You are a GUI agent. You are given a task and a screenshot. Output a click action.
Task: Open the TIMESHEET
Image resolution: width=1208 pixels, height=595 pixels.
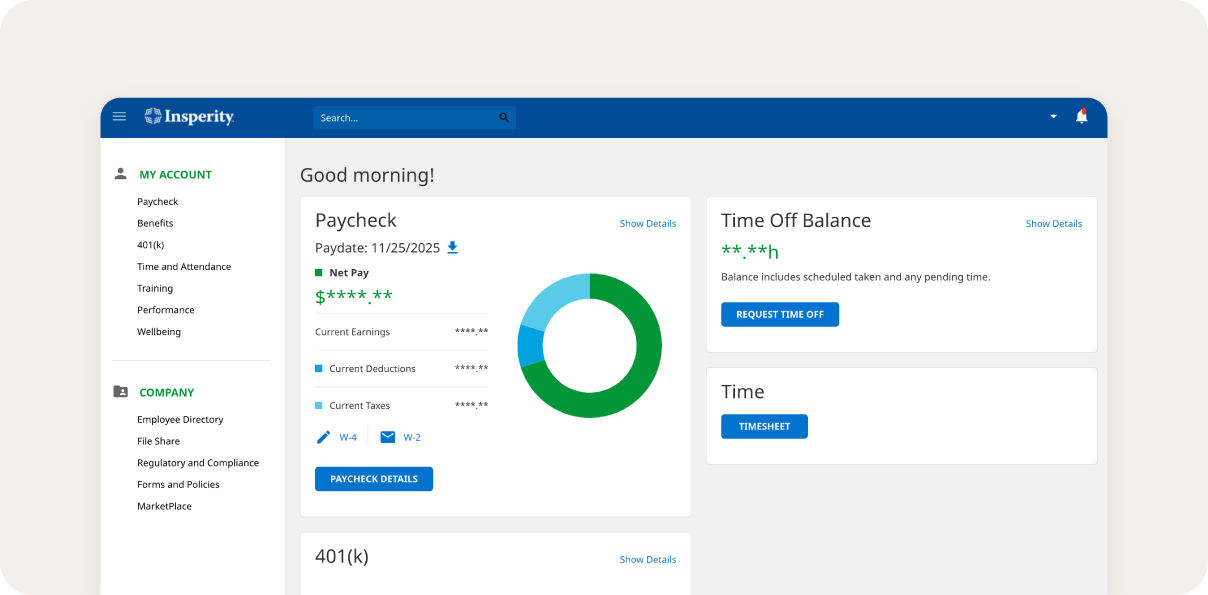point(764,426)
